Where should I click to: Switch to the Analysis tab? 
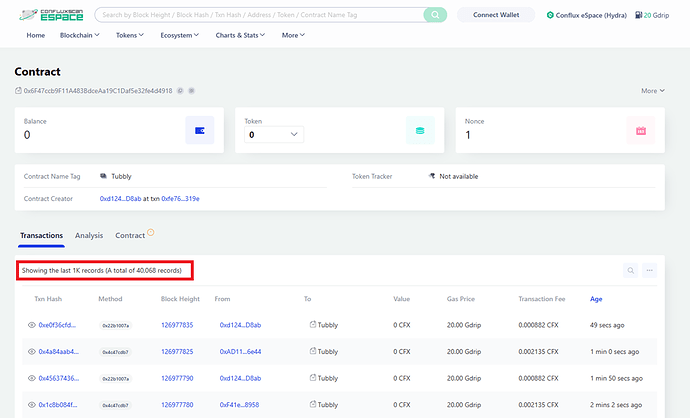coord(89,235)
